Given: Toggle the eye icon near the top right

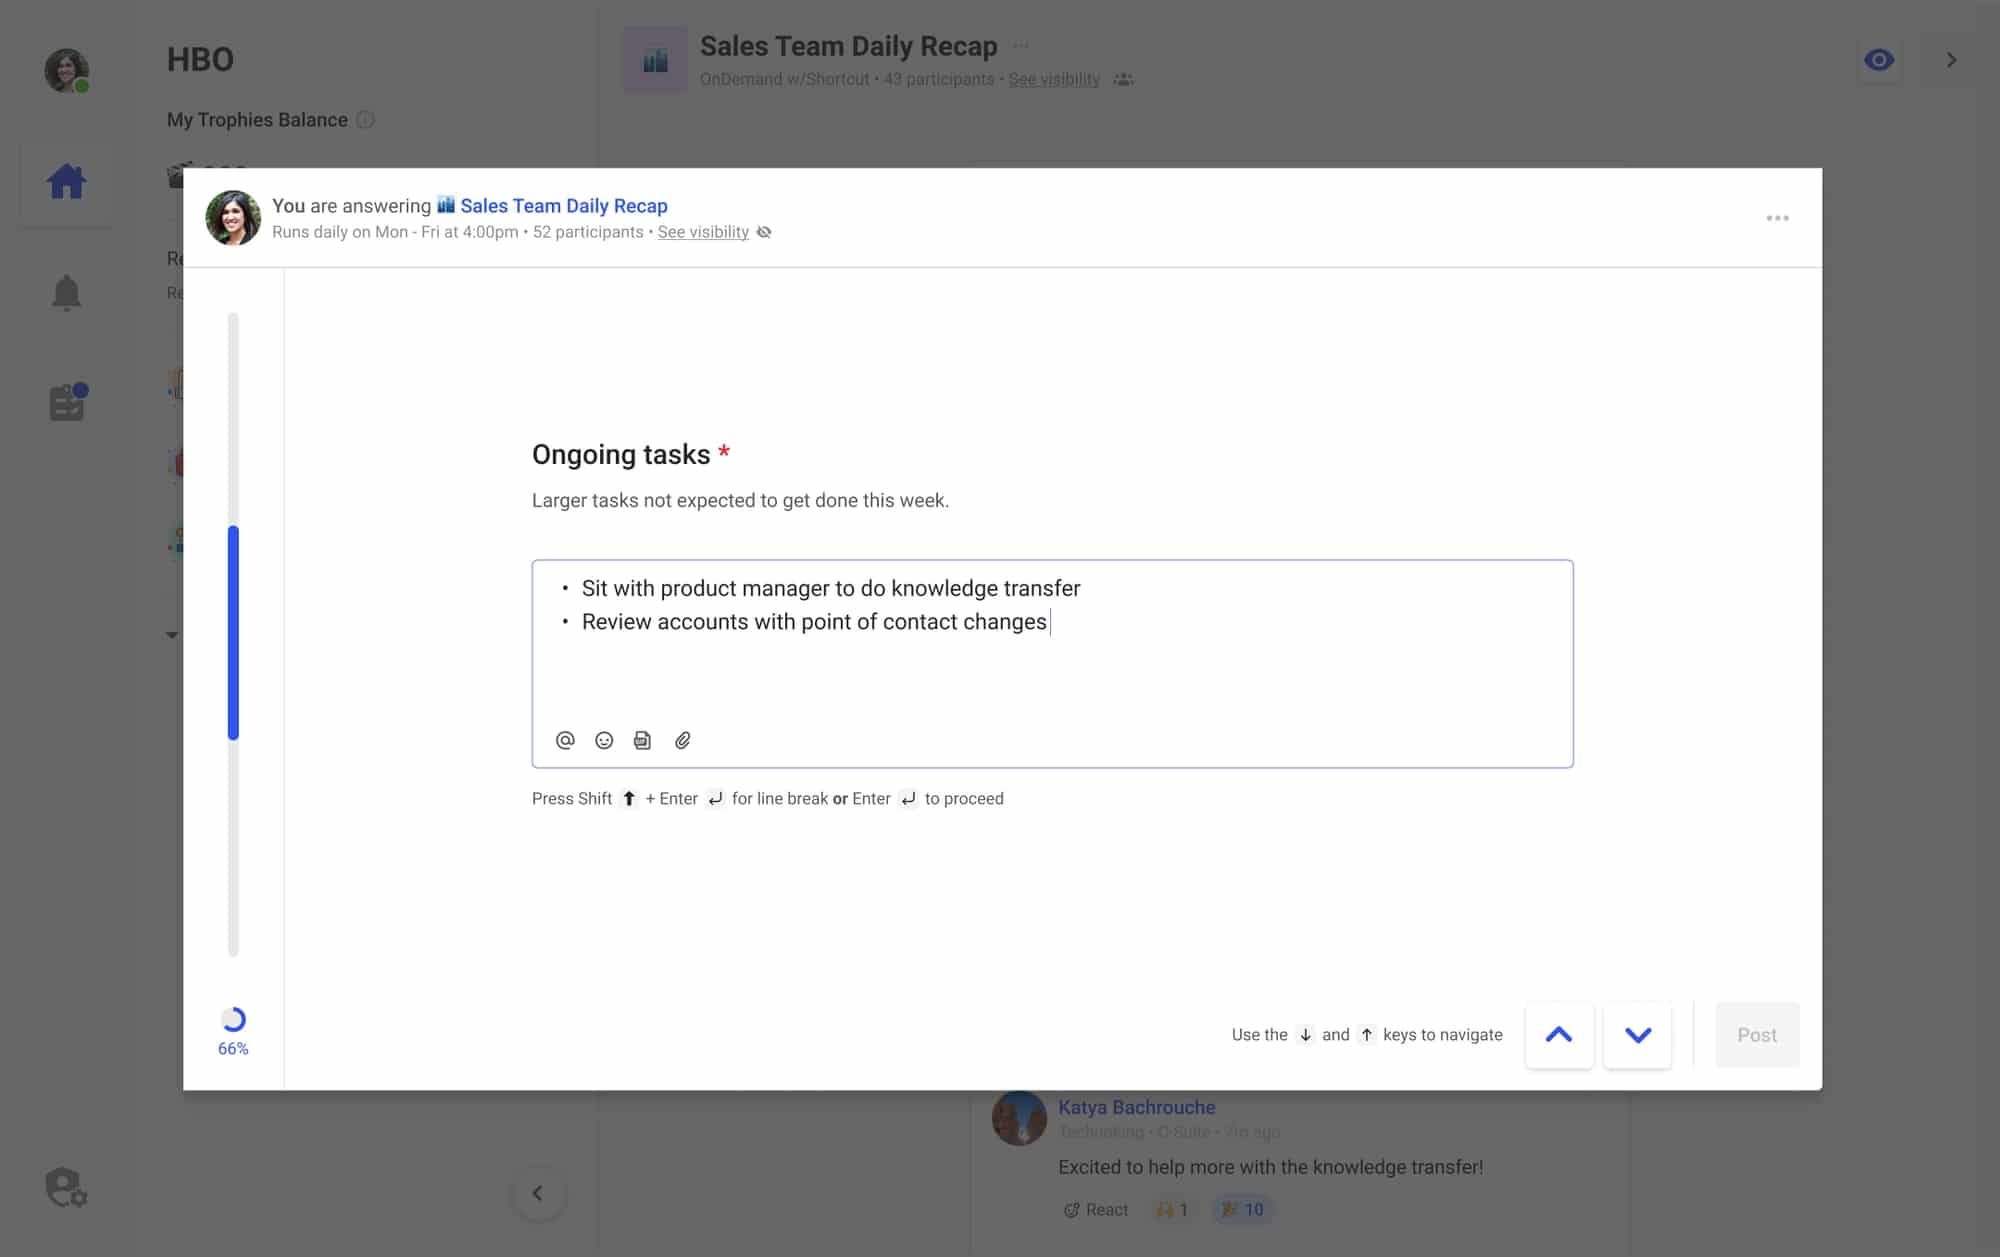Looking at the screenshot, I should coord(1880,60).
